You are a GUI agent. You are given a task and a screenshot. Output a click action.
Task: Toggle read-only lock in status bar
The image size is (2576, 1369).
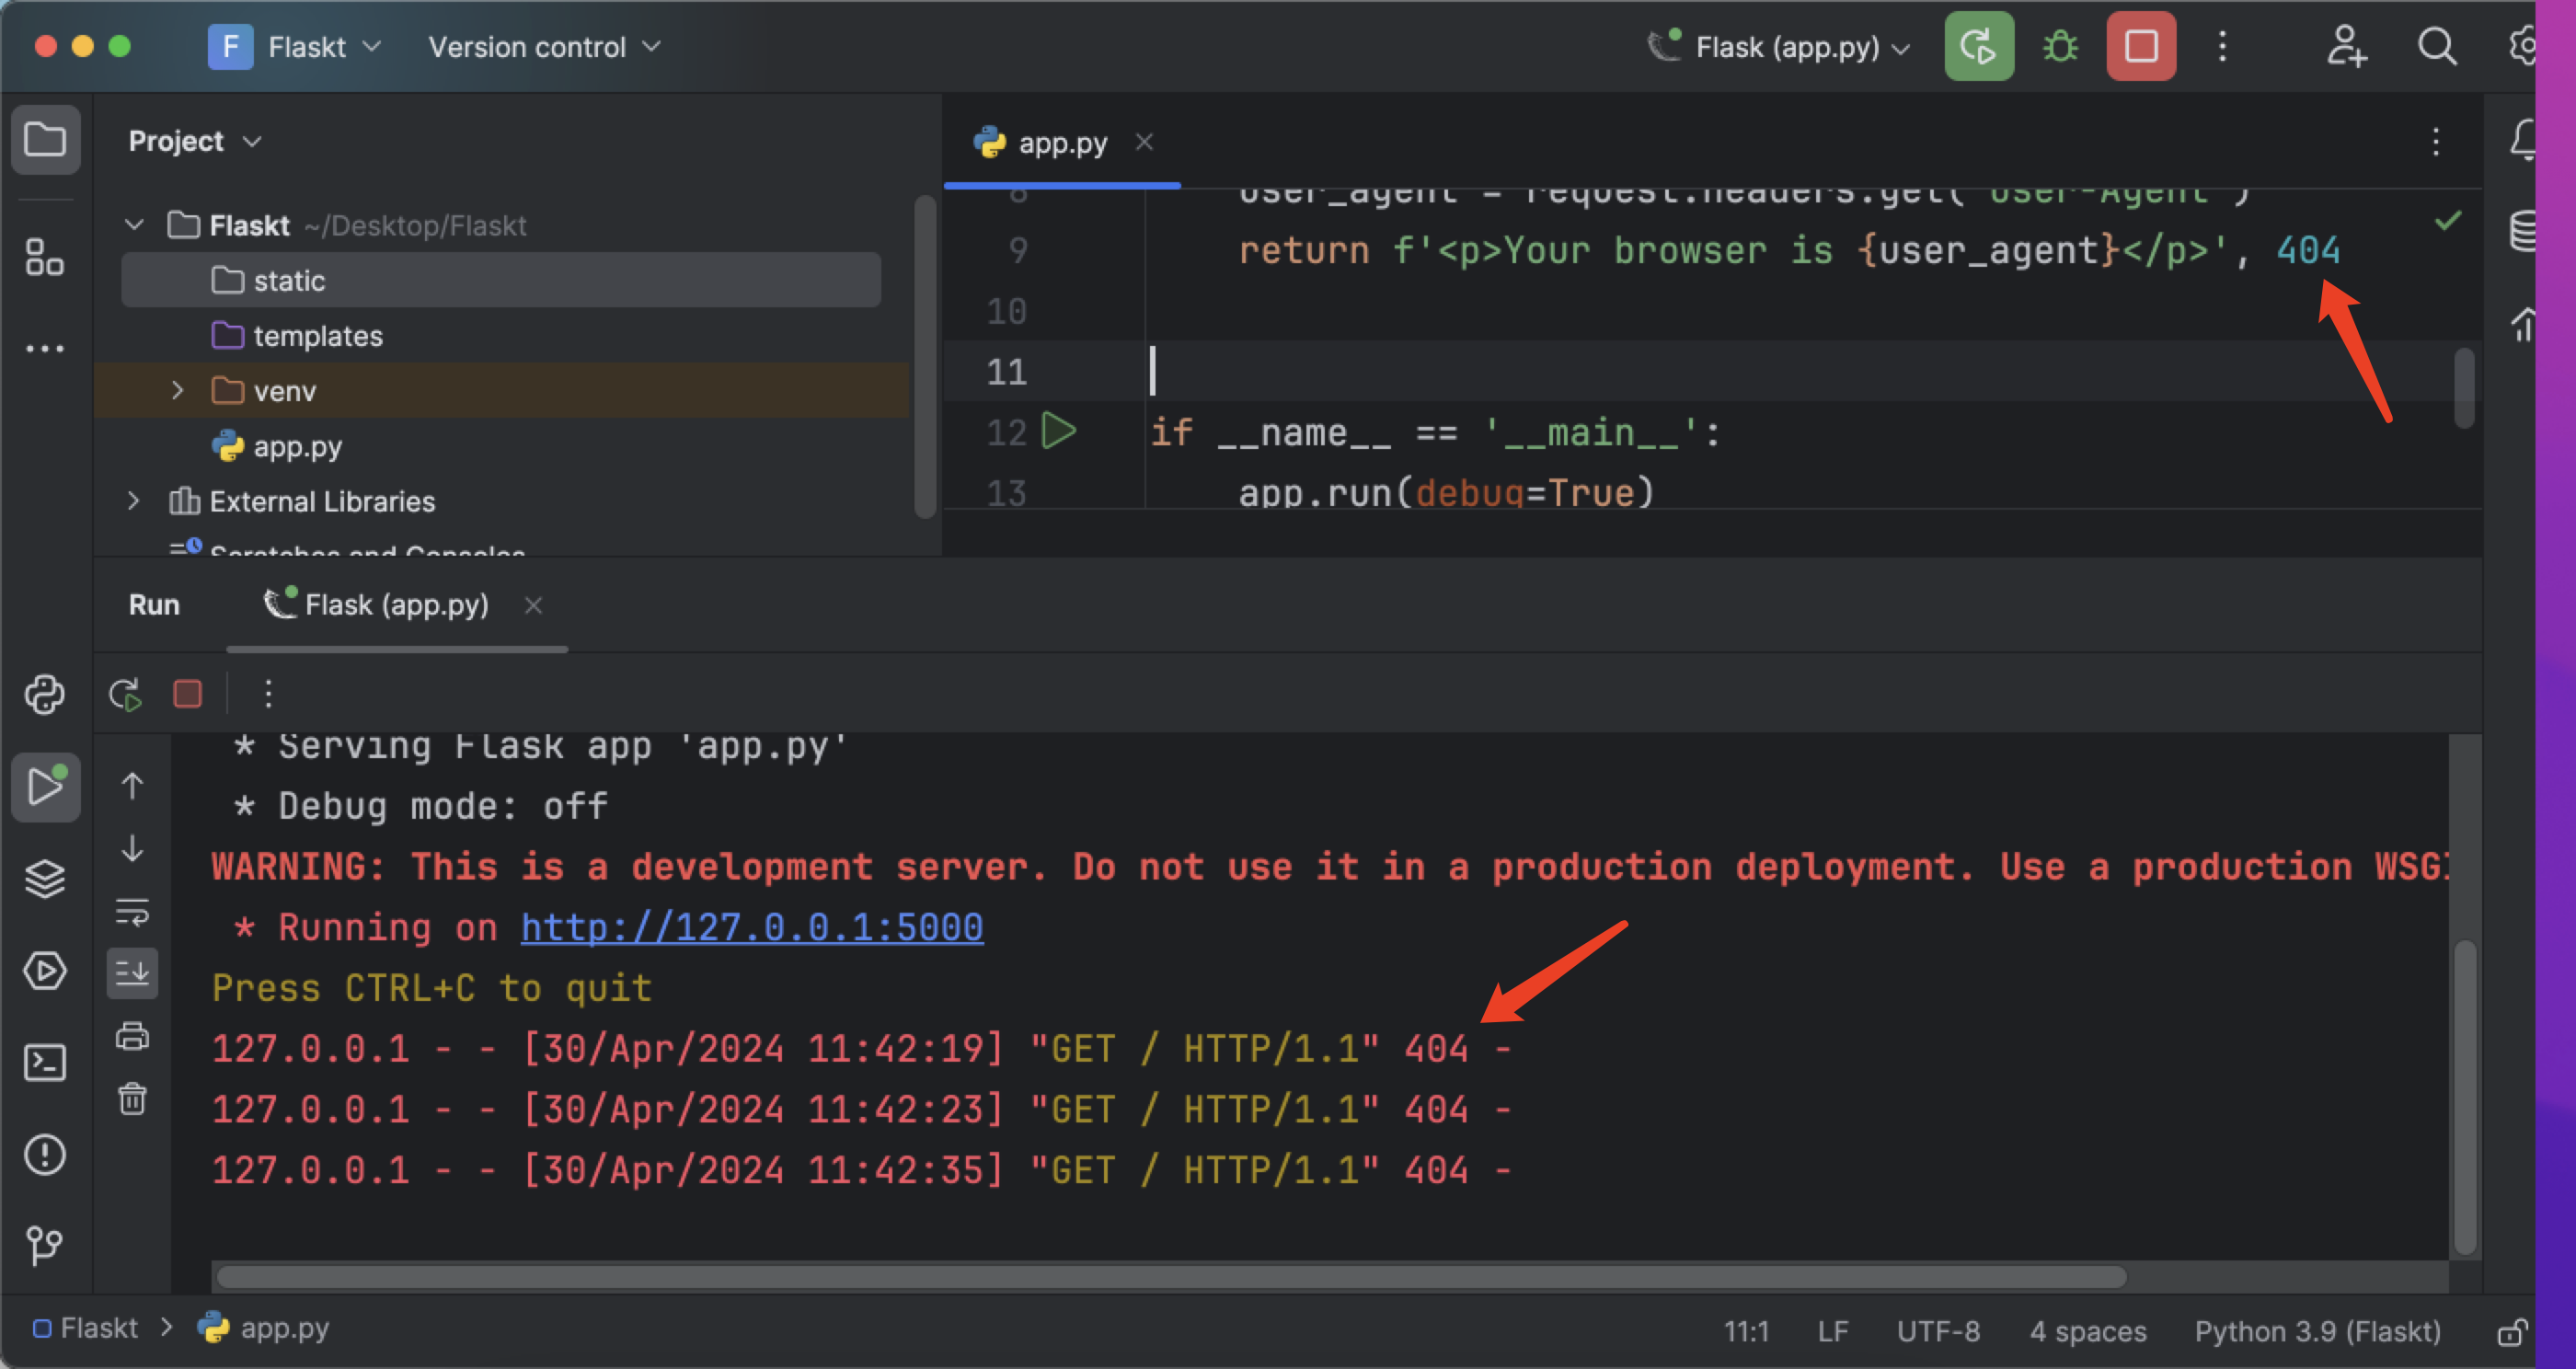click(x=2512, y=1333)
